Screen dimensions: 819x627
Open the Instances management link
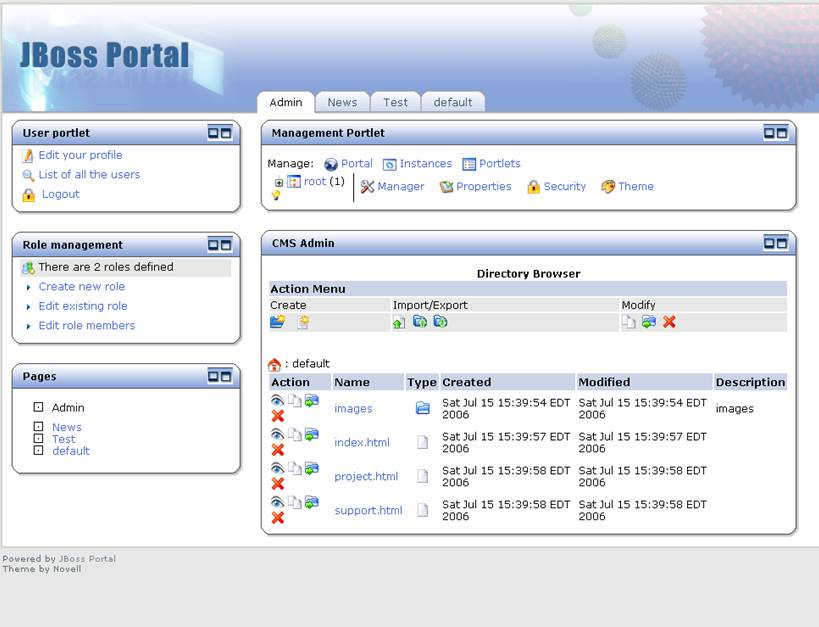[x=426, y=164]
